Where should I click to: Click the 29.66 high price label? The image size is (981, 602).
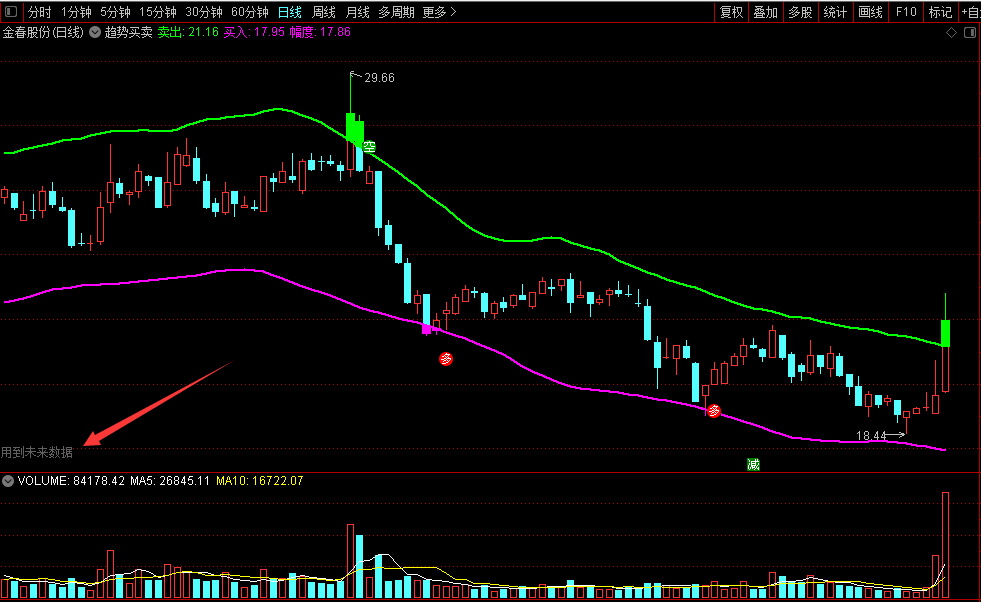click(379, 78)
